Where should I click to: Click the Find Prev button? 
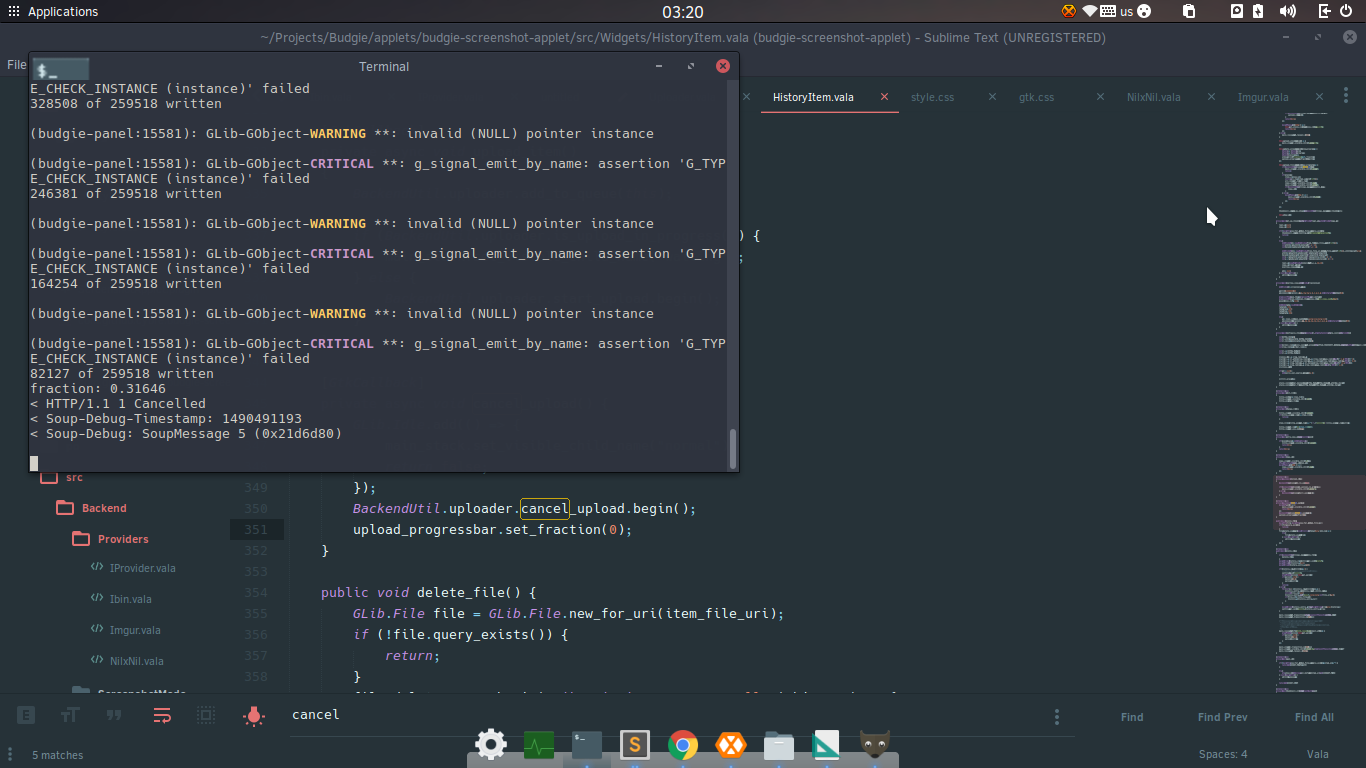(1222, 717)
